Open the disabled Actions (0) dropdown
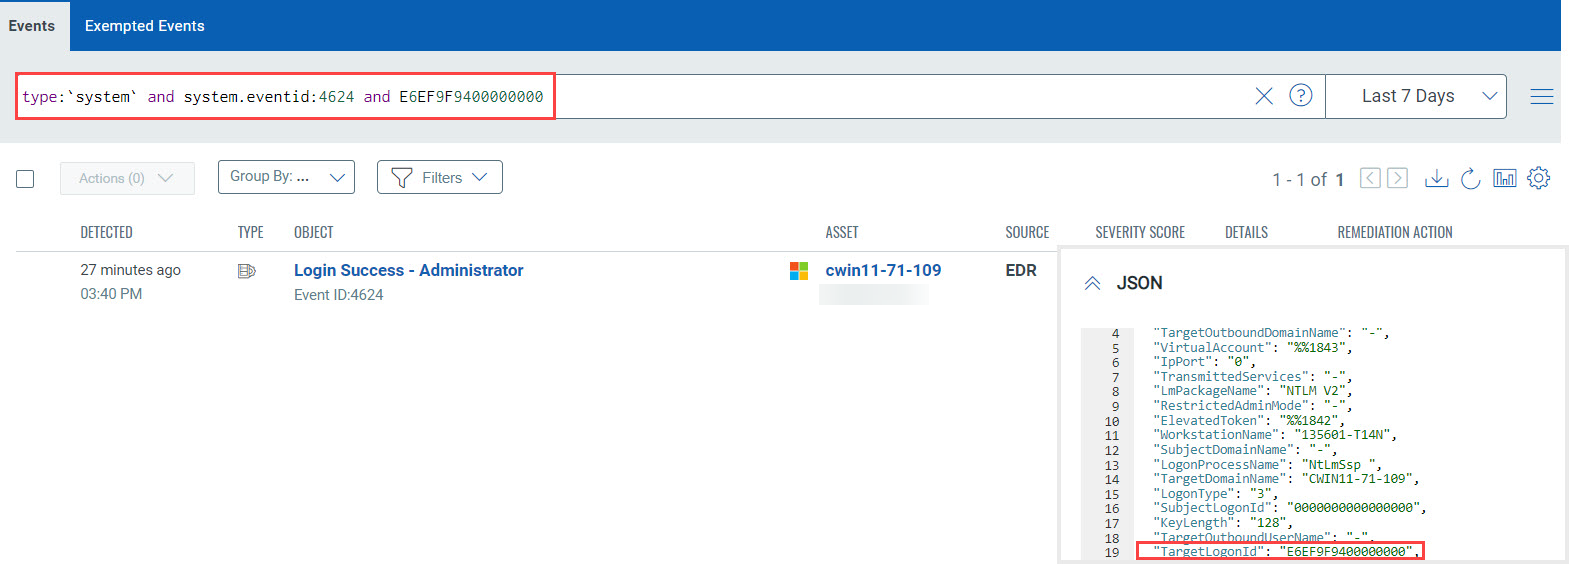 pyautogui.click(x=126, y=178)
